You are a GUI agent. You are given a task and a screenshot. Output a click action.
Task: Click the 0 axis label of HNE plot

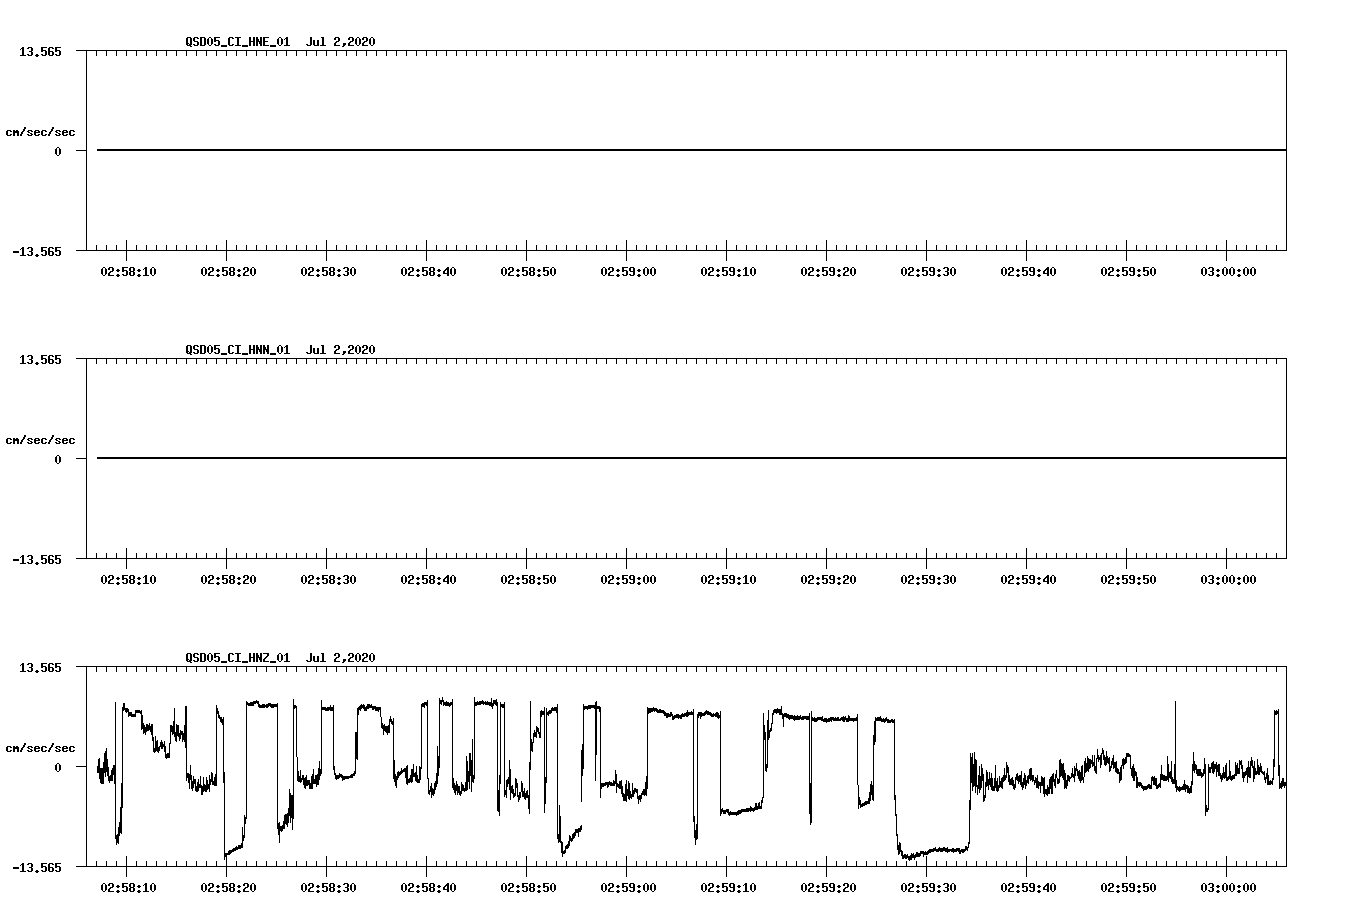tap(58, 151)
